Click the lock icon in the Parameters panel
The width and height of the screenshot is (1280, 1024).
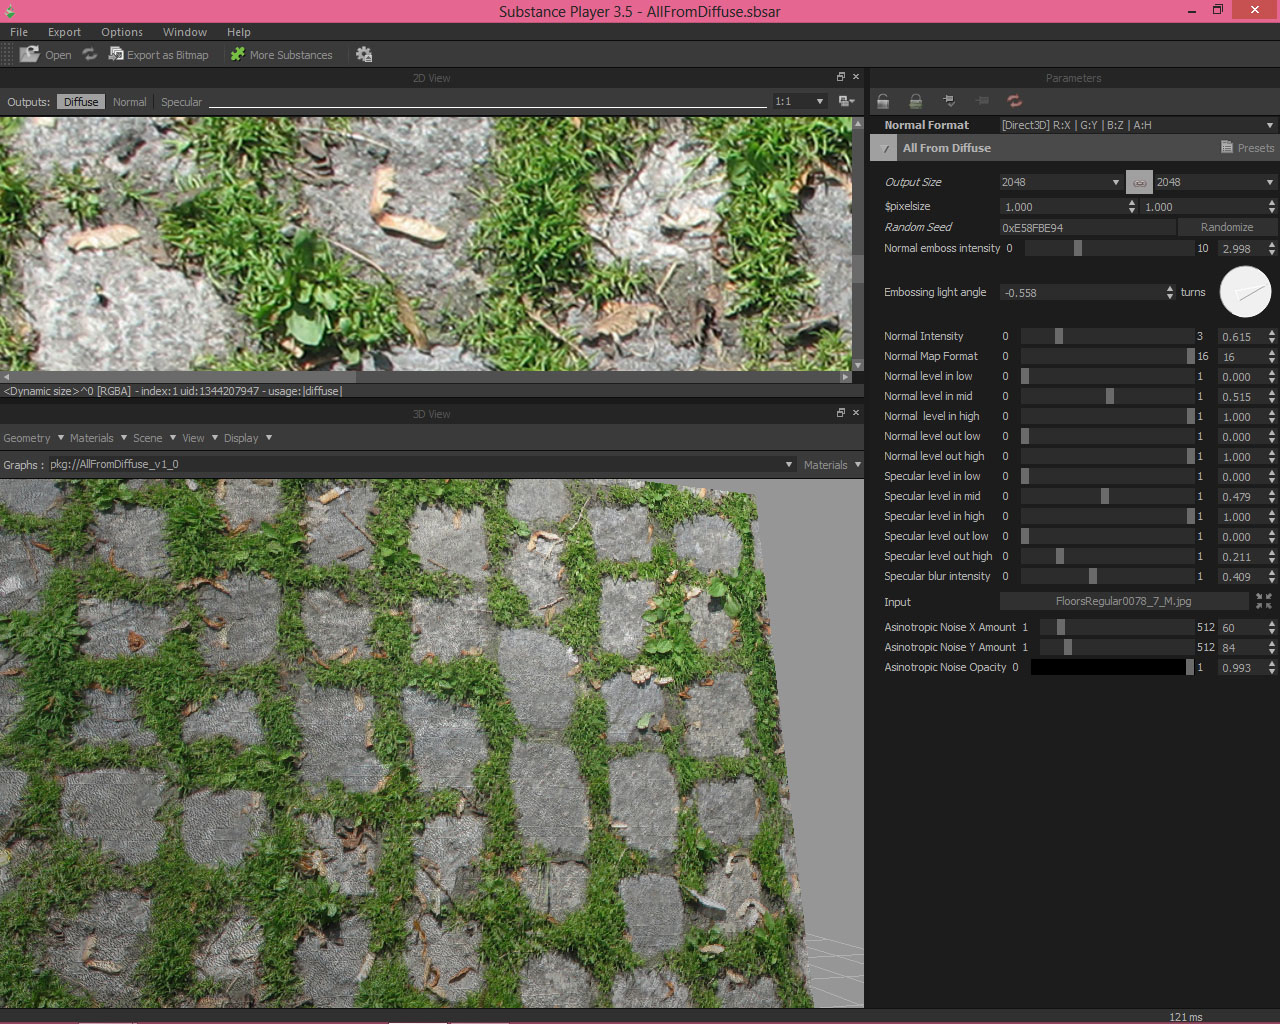coord(883,100)
